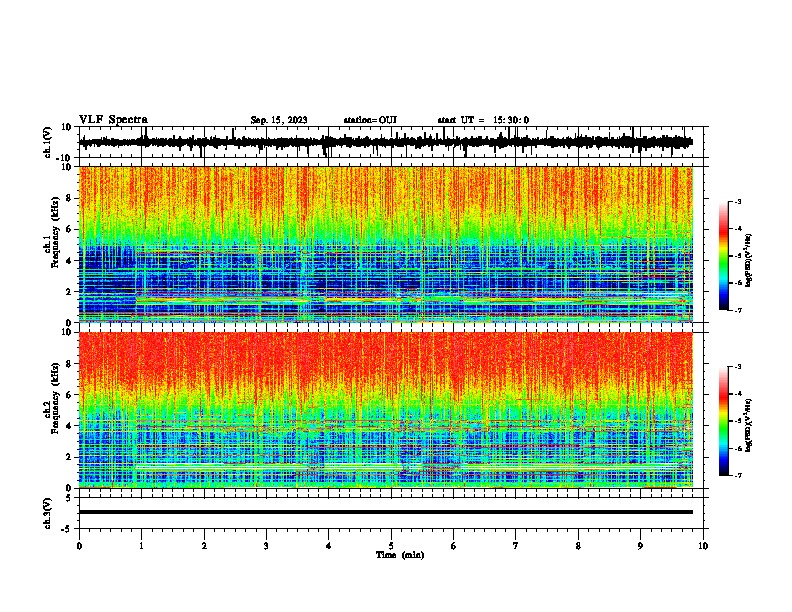Click time-axis tick label "5"

391,546
